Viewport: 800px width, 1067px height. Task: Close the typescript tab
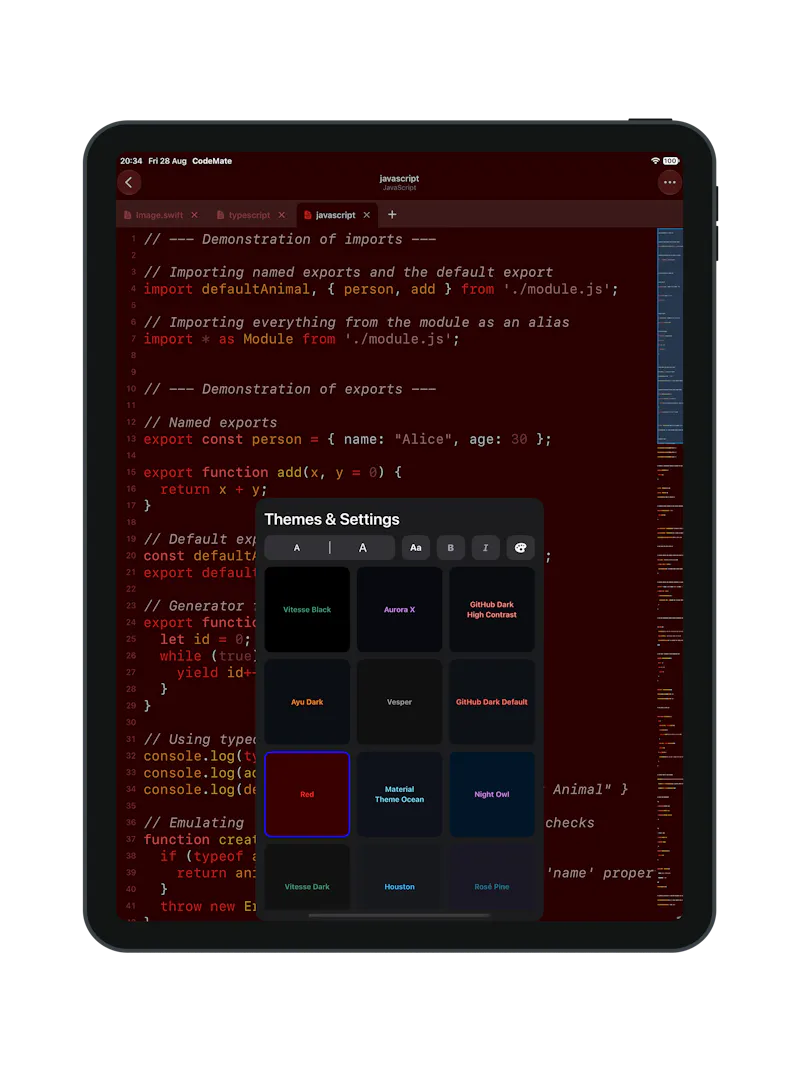282,215
